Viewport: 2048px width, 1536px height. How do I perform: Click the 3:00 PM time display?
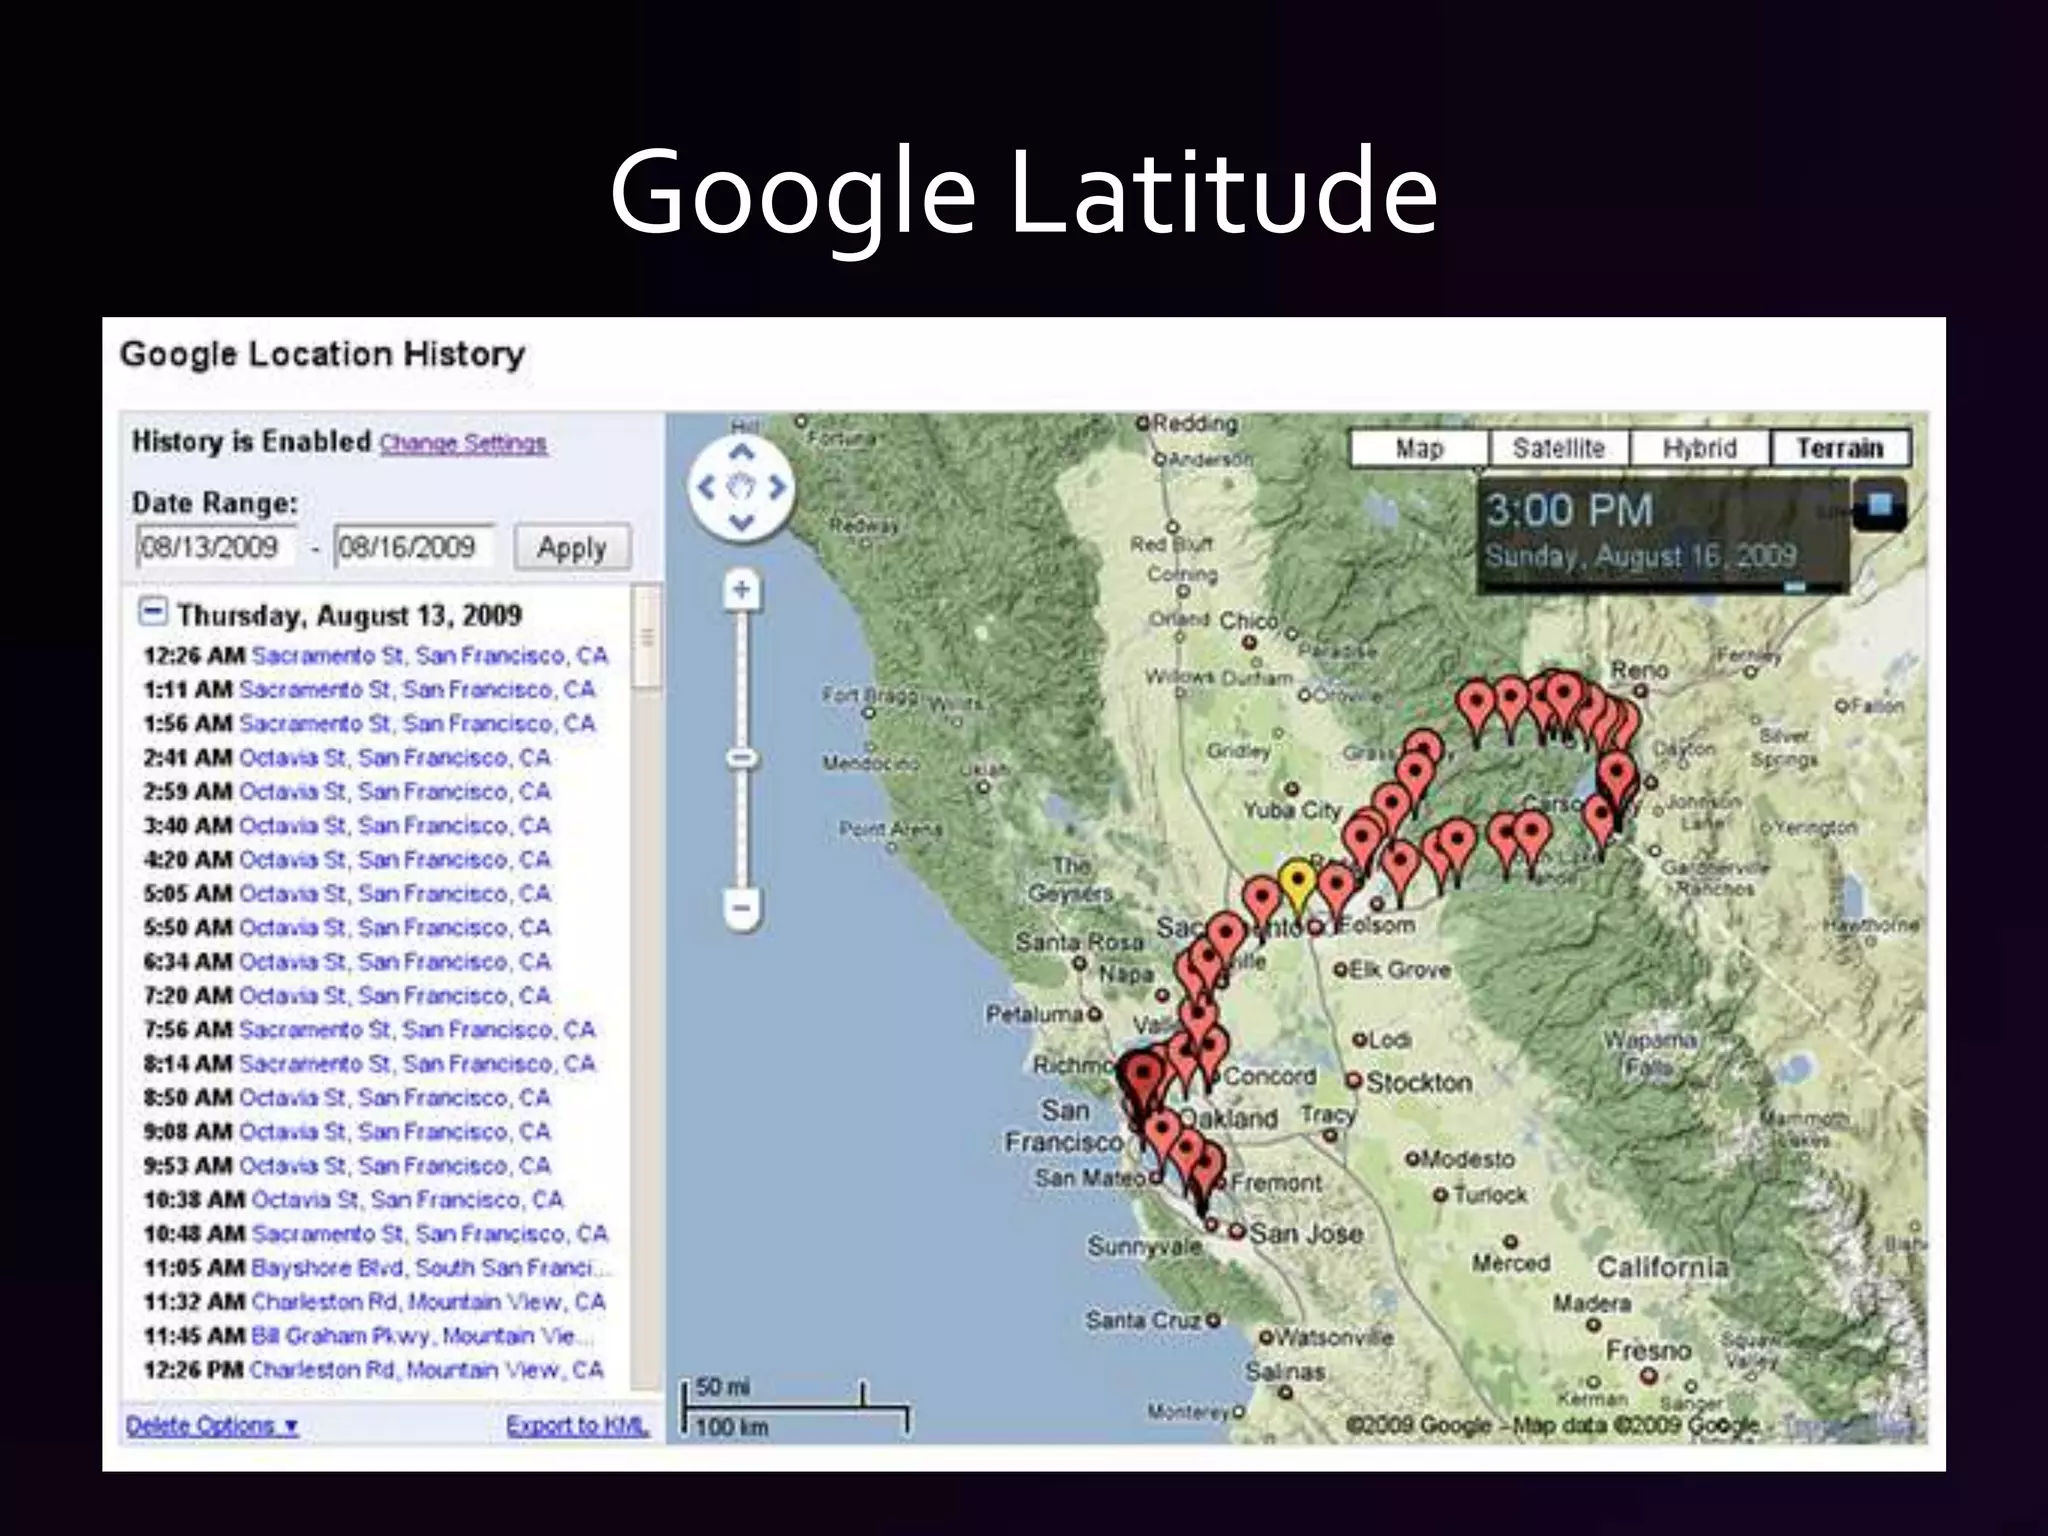(x=1569, y=511)
